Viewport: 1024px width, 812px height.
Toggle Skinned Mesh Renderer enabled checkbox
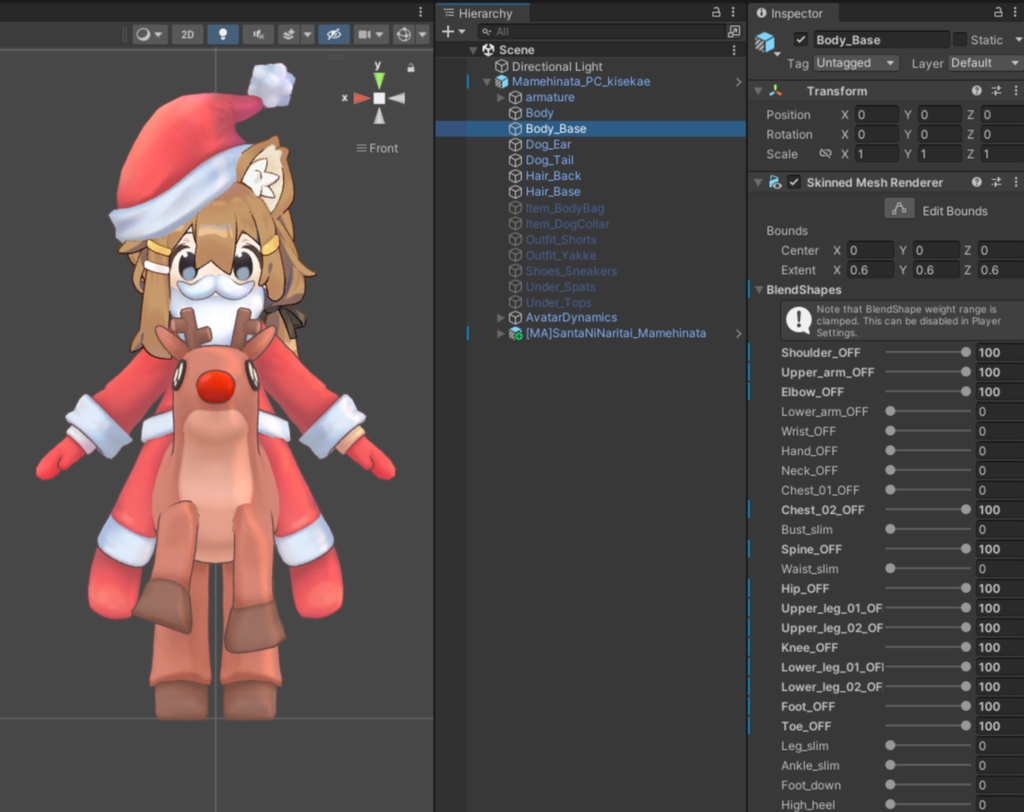pos(793,182)
